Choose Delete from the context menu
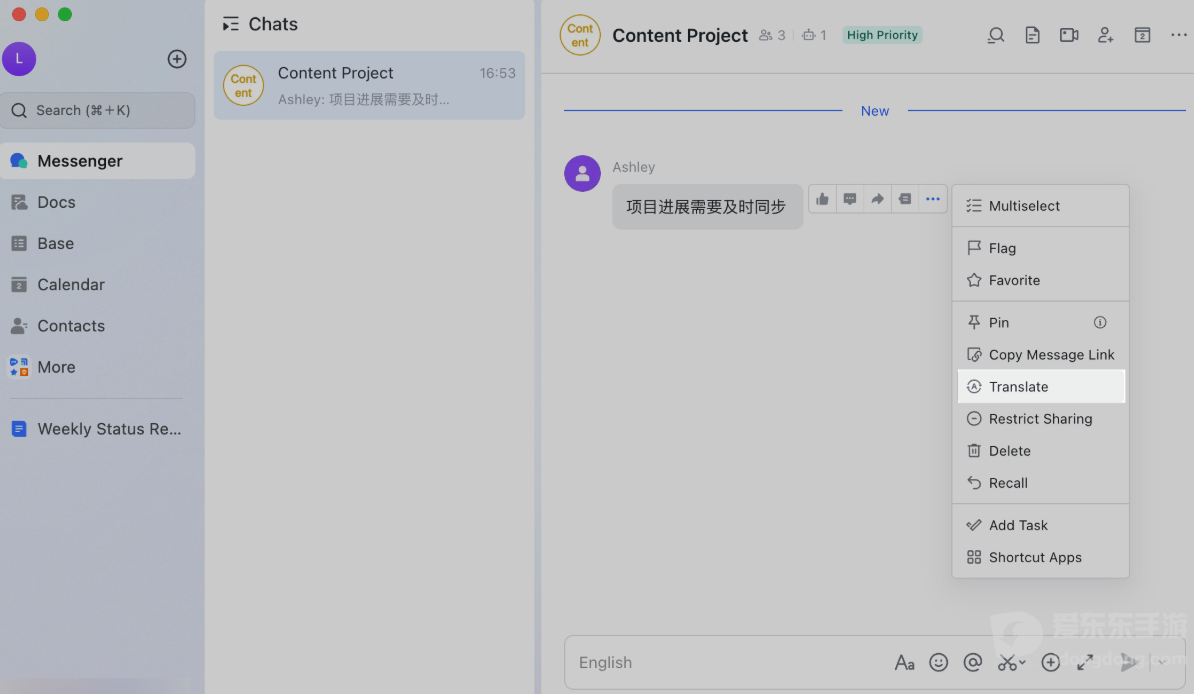The height and width of the screenshot is (694, 1194). tap(1041, 450)
